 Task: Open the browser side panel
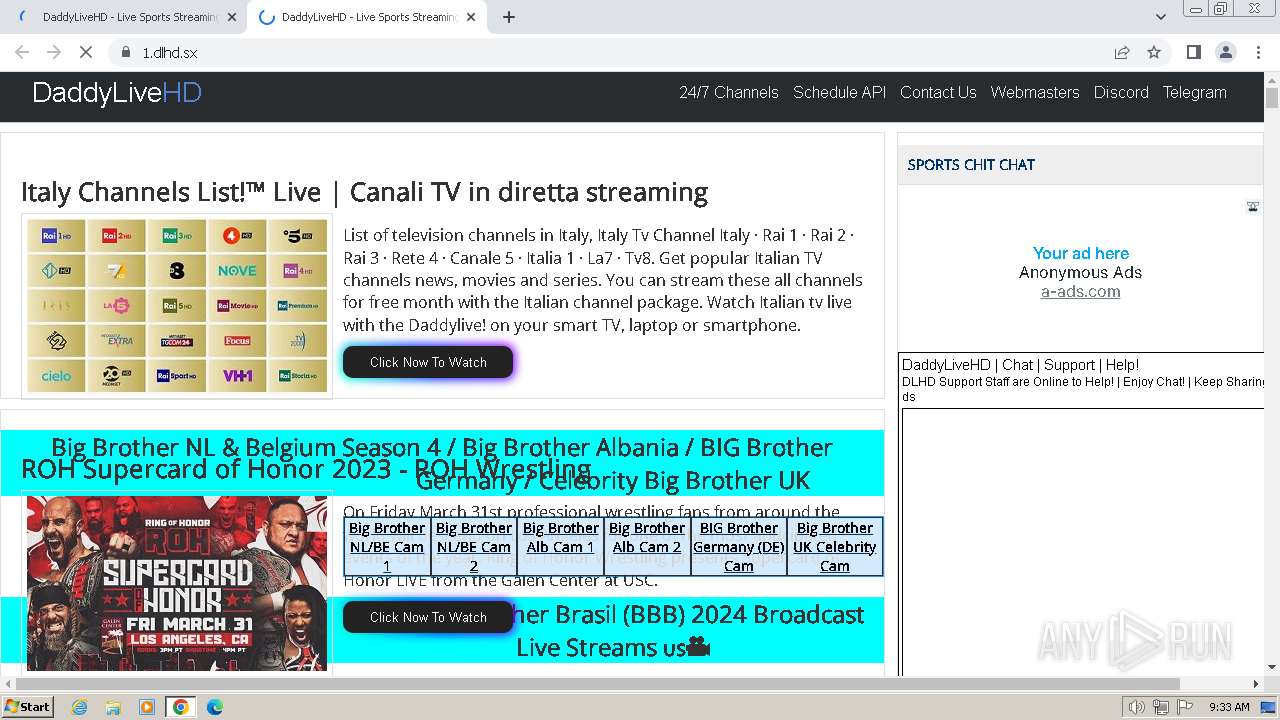coord(1194,52)
